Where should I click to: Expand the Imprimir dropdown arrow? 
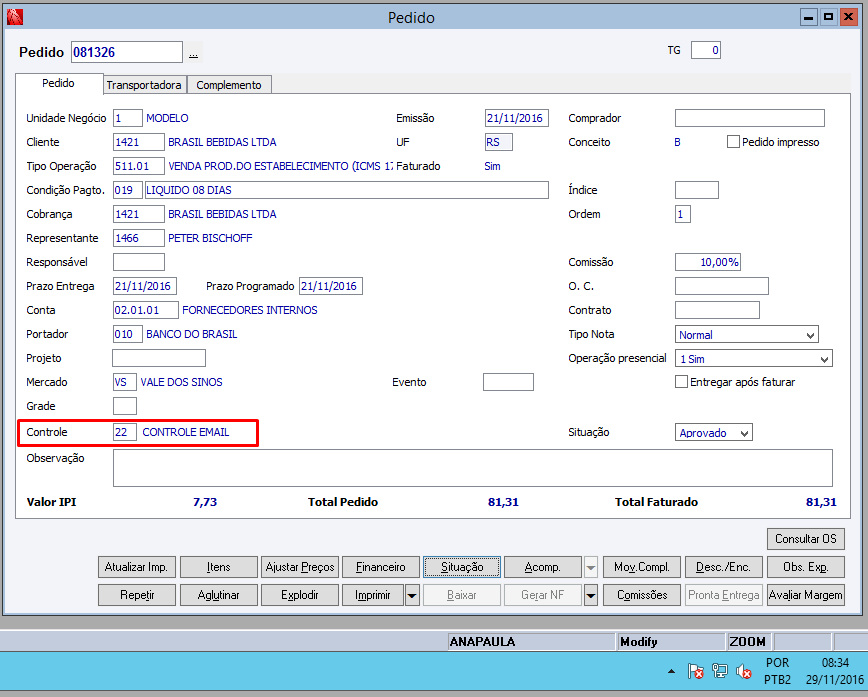click(412, 595)
